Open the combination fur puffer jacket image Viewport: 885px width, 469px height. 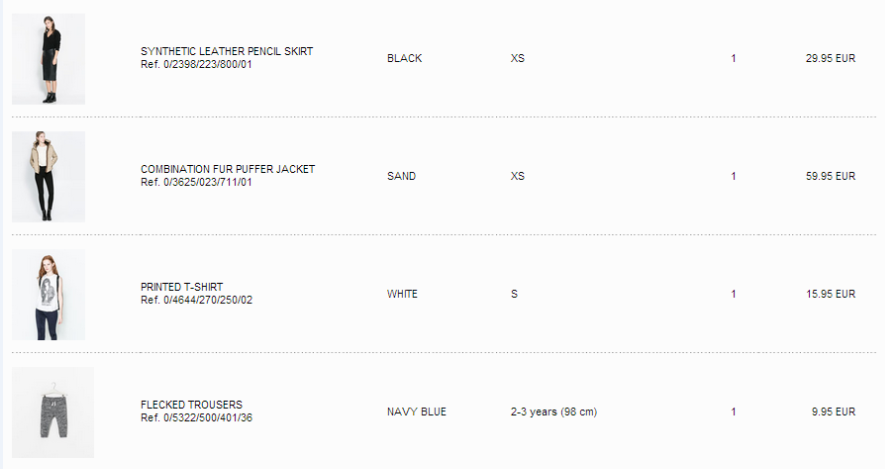pyautogui.click(x=48, y=177)
